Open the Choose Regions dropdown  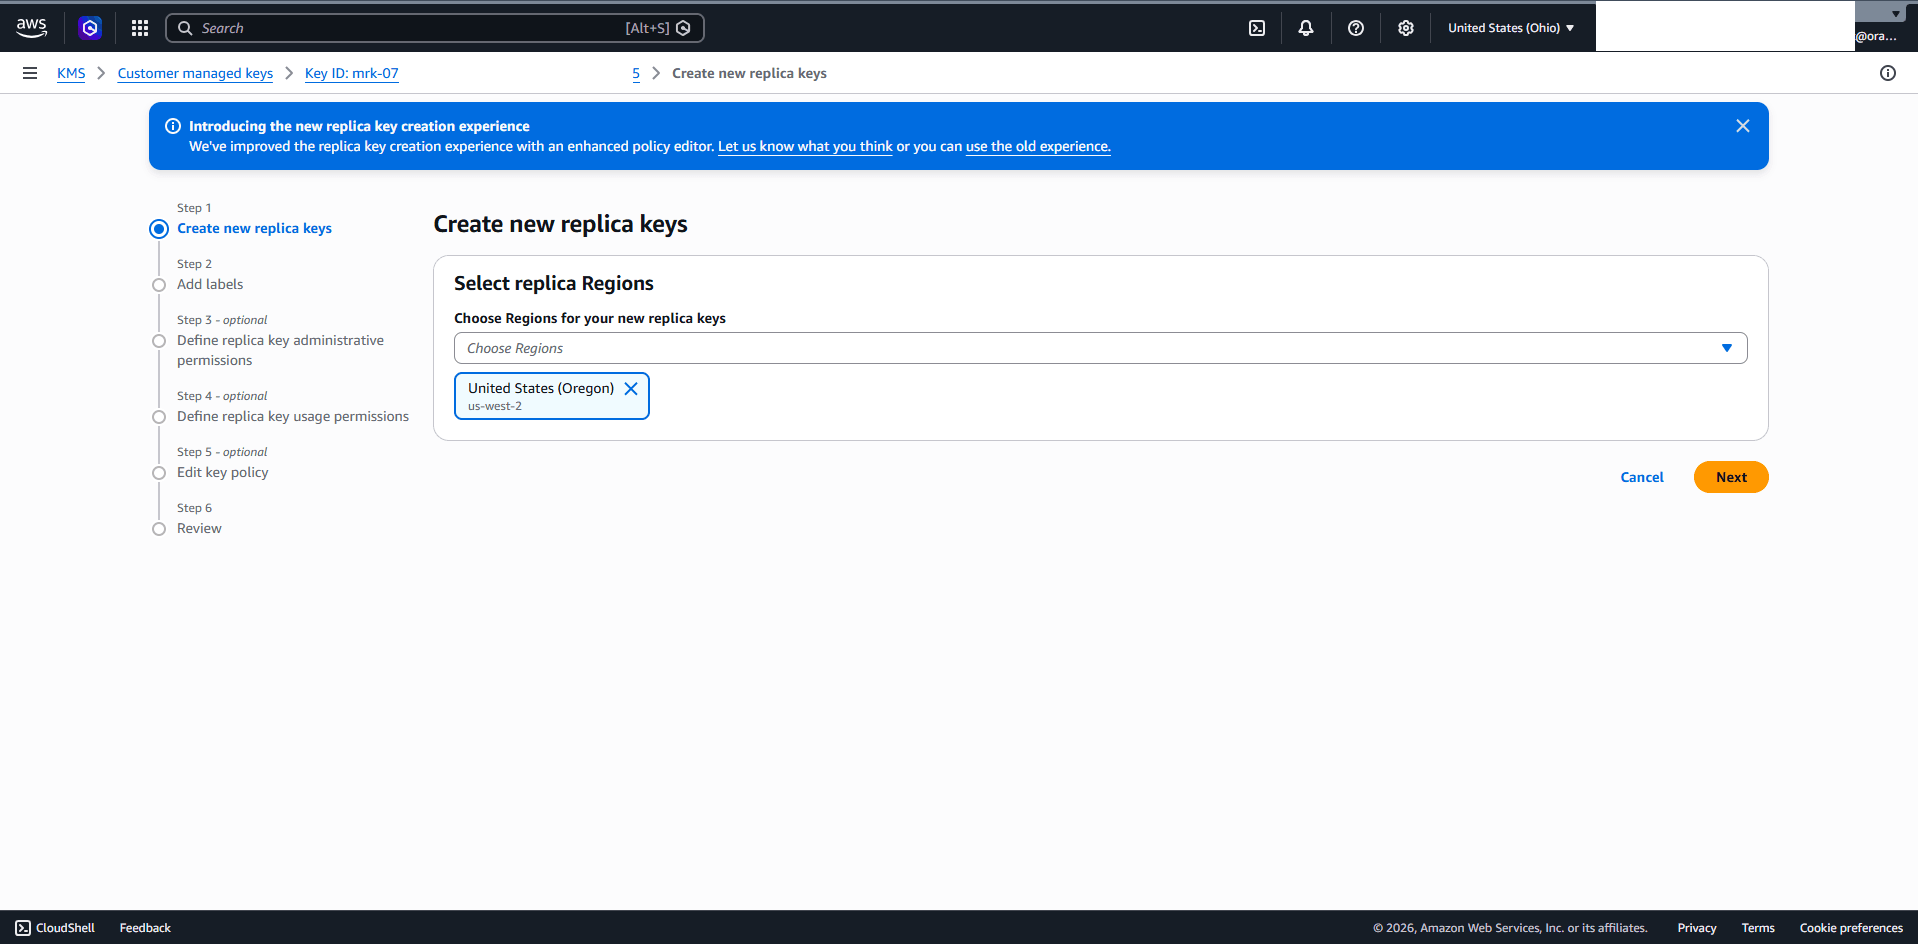tap(1100, 347)
